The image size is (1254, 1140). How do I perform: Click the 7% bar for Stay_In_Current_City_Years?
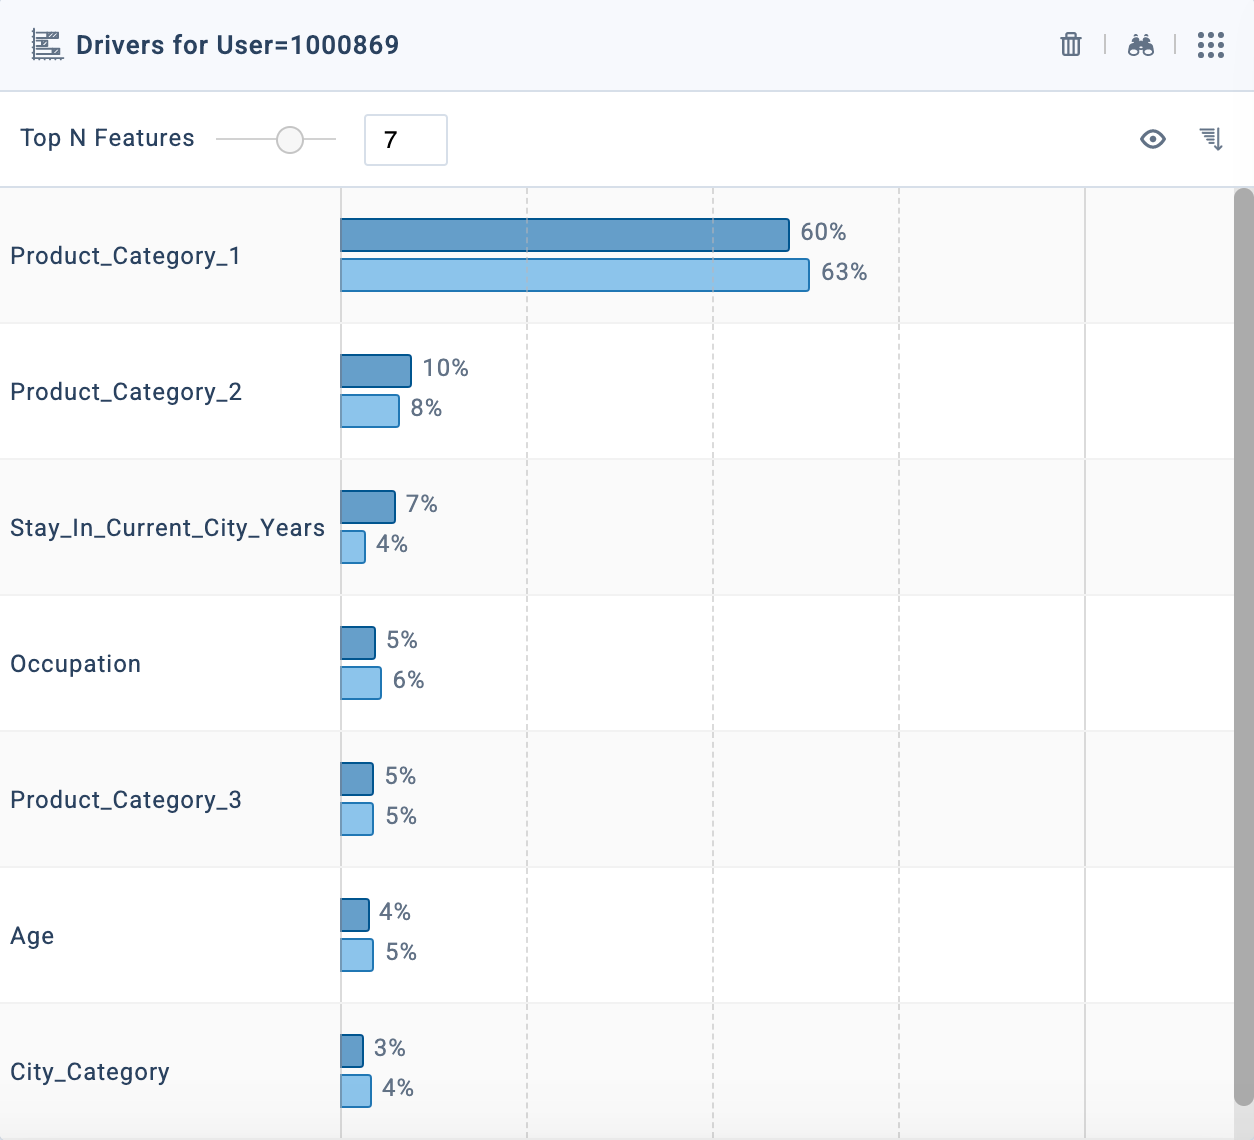pos(368,507)
